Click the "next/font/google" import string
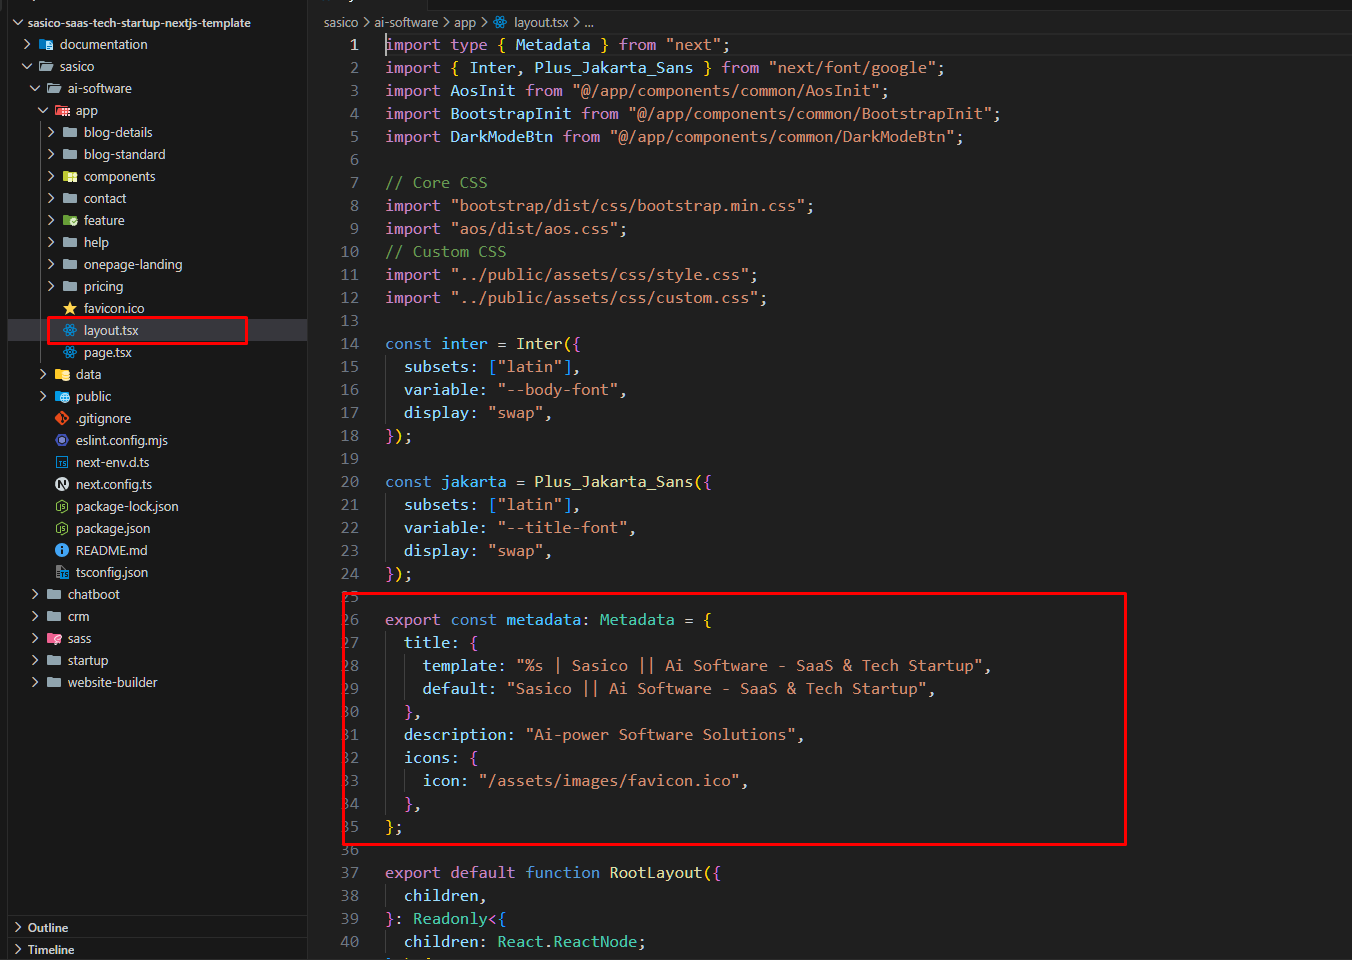This screenshot has height=960, width=1352. 852,68
